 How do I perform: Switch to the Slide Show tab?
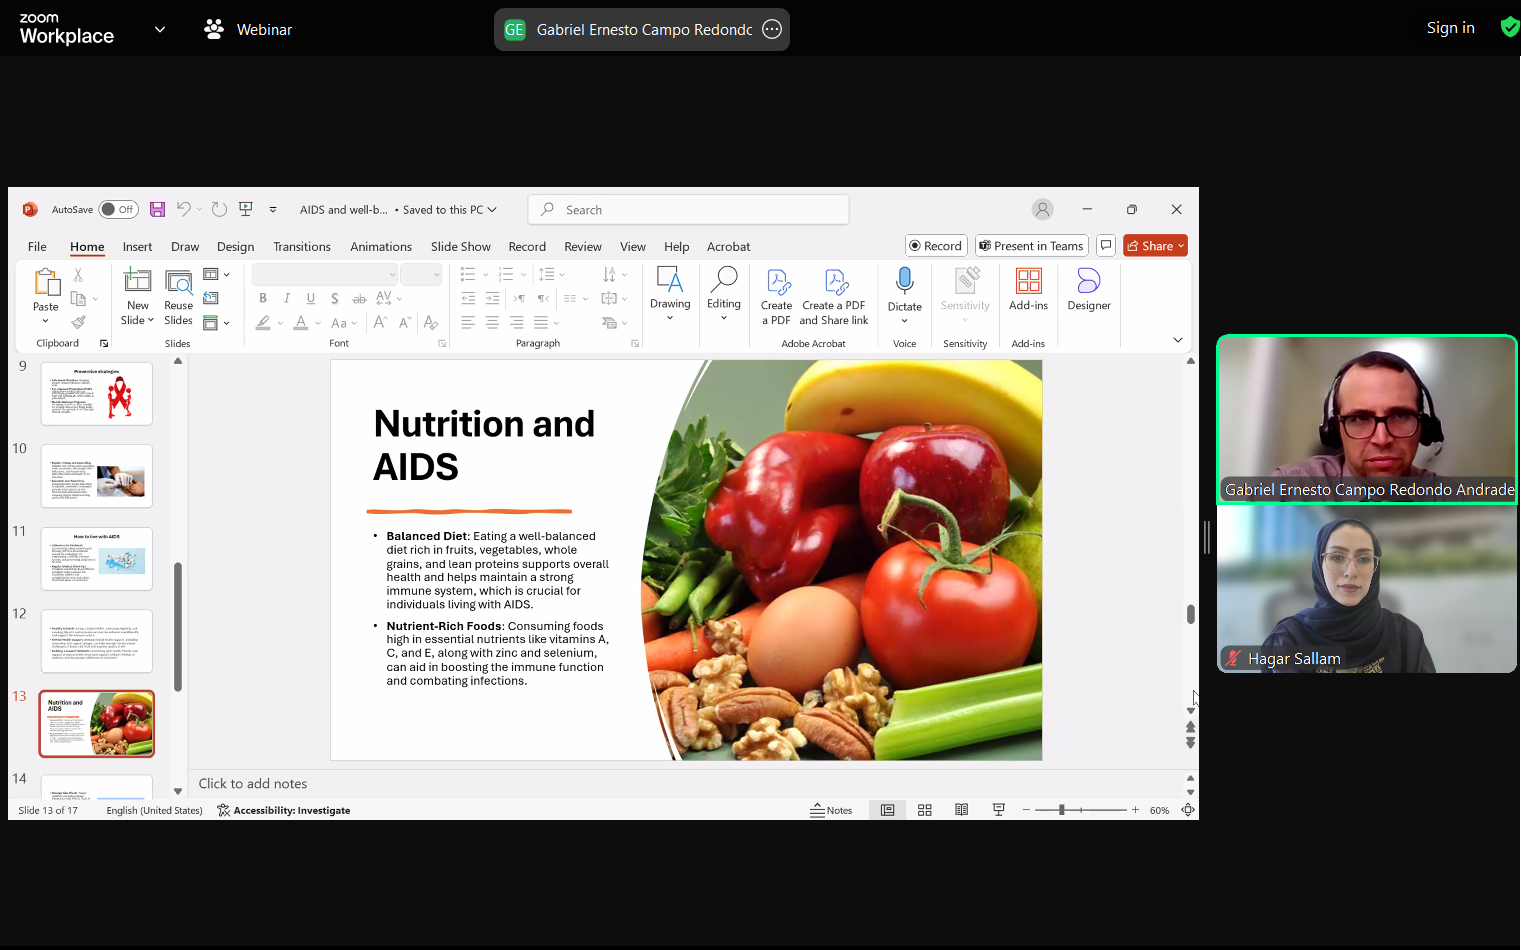(x=460, y=247)
